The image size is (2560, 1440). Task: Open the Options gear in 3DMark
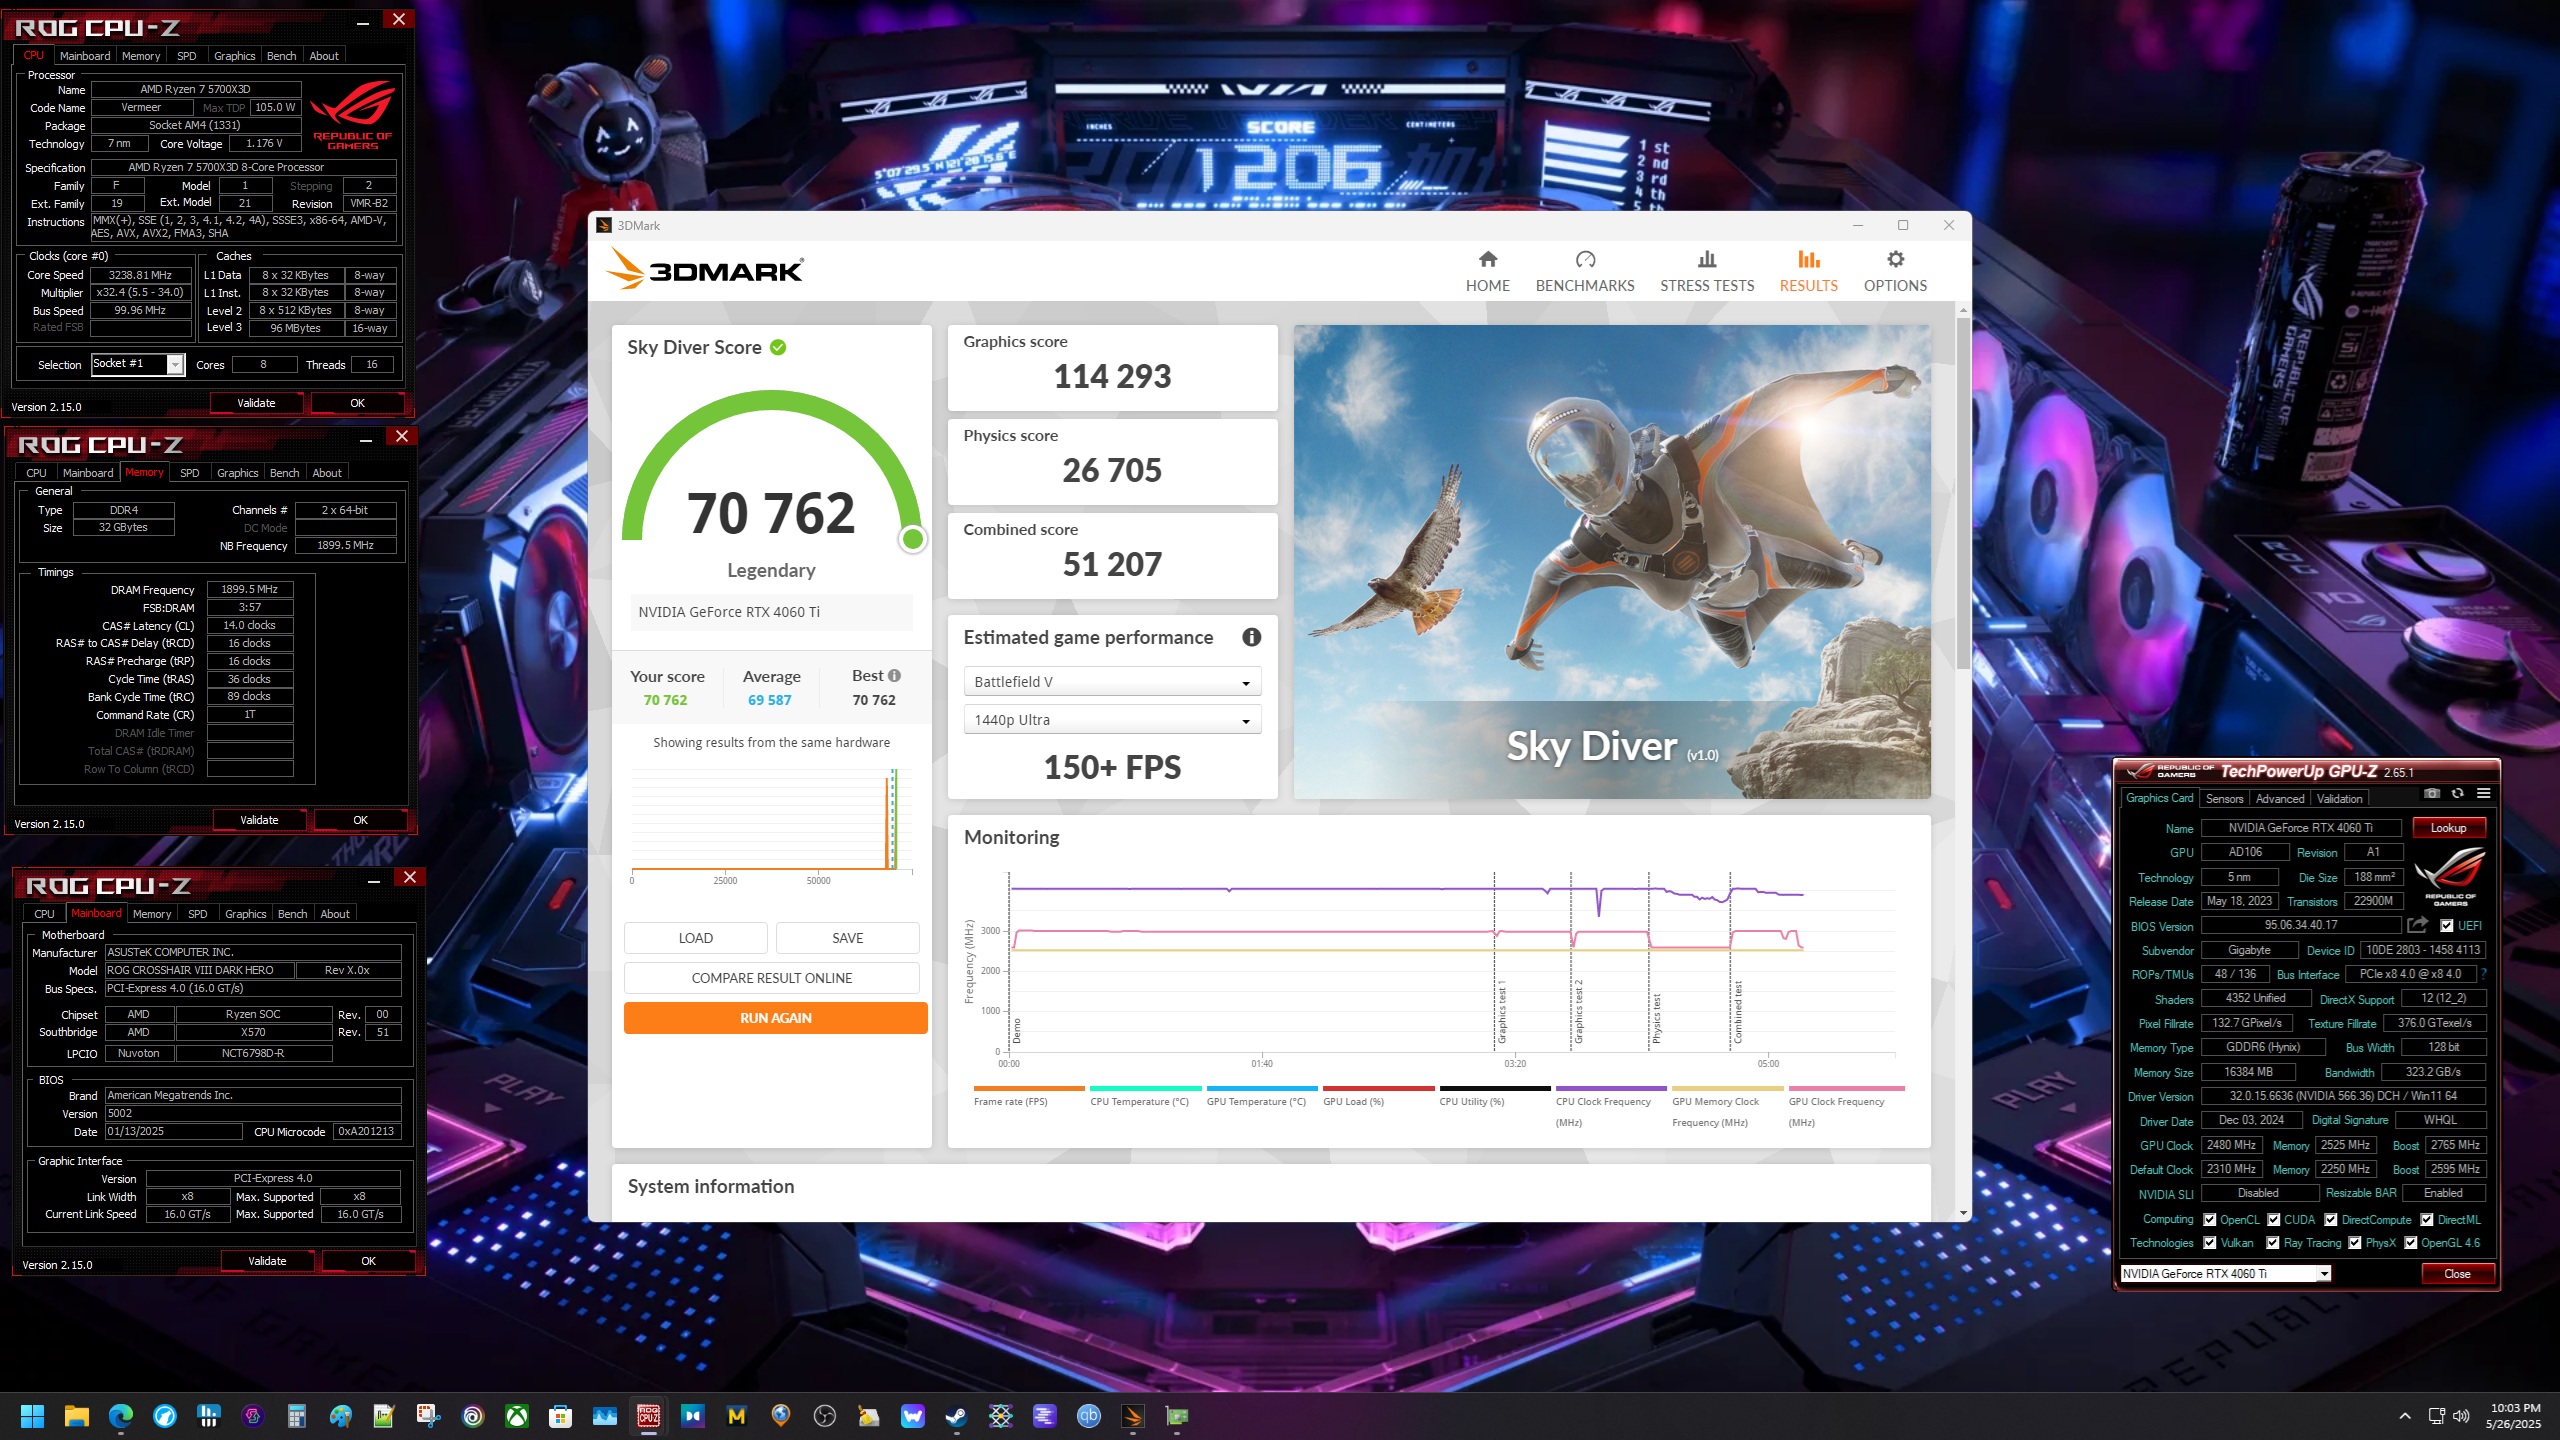point(1895,260)
